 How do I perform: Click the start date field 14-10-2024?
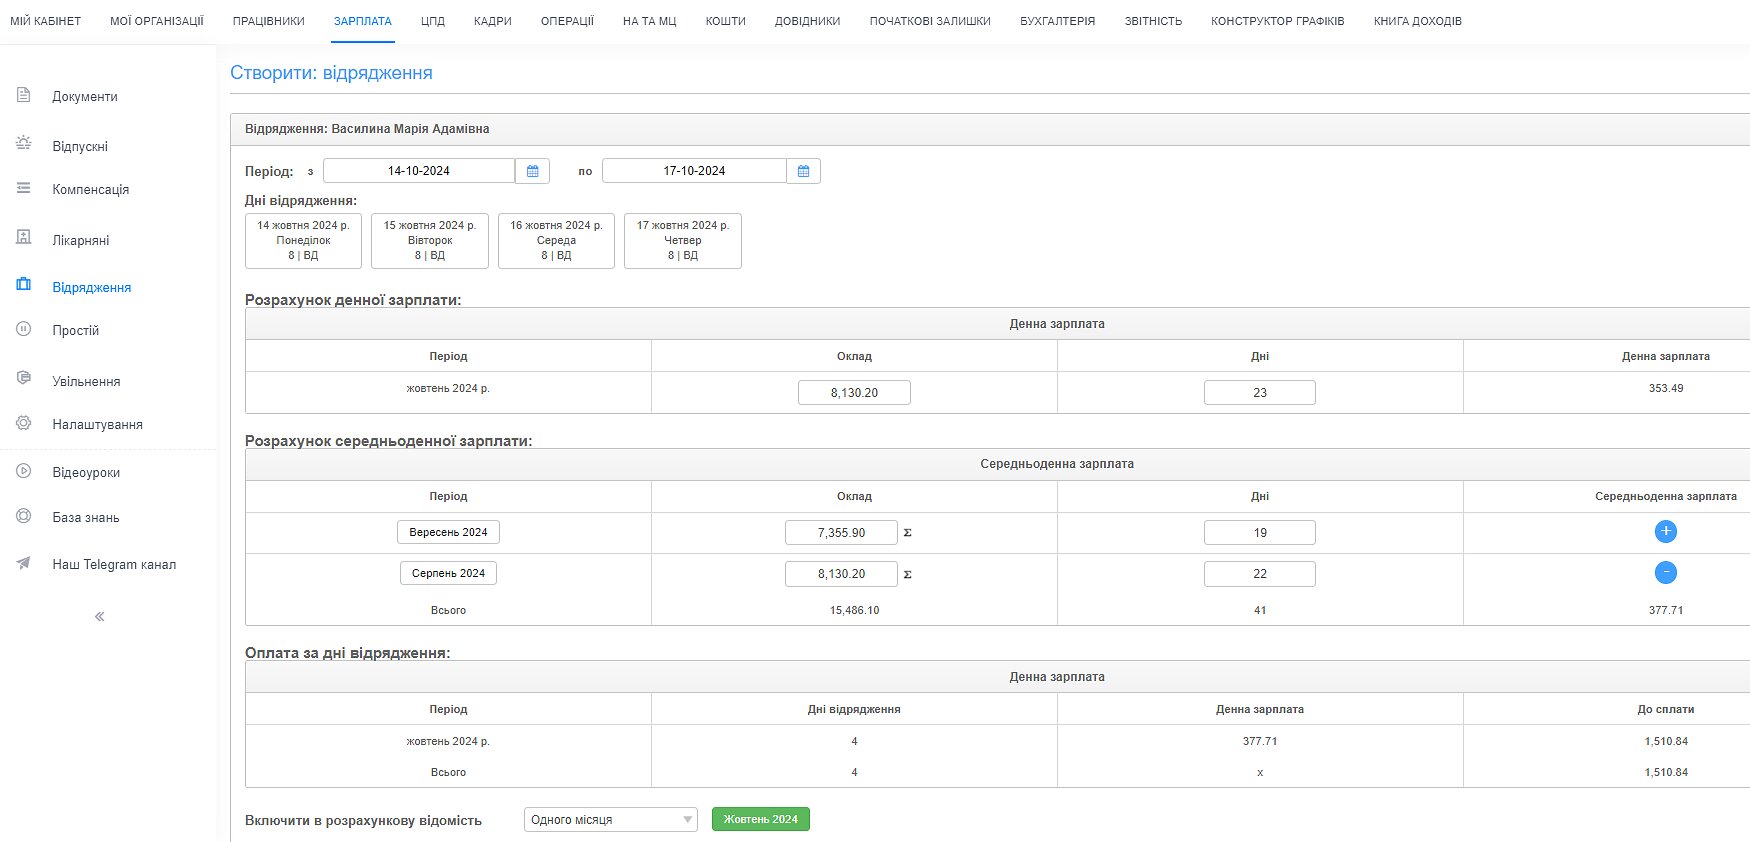tap(419, 171)
